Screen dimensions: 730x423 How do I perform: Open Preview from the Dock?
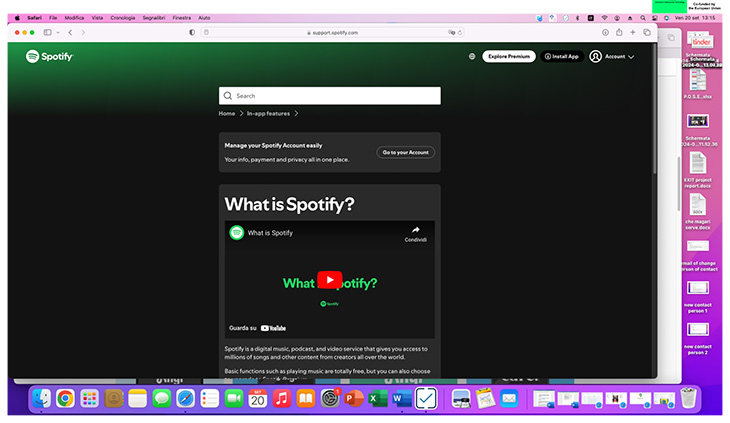461,399
